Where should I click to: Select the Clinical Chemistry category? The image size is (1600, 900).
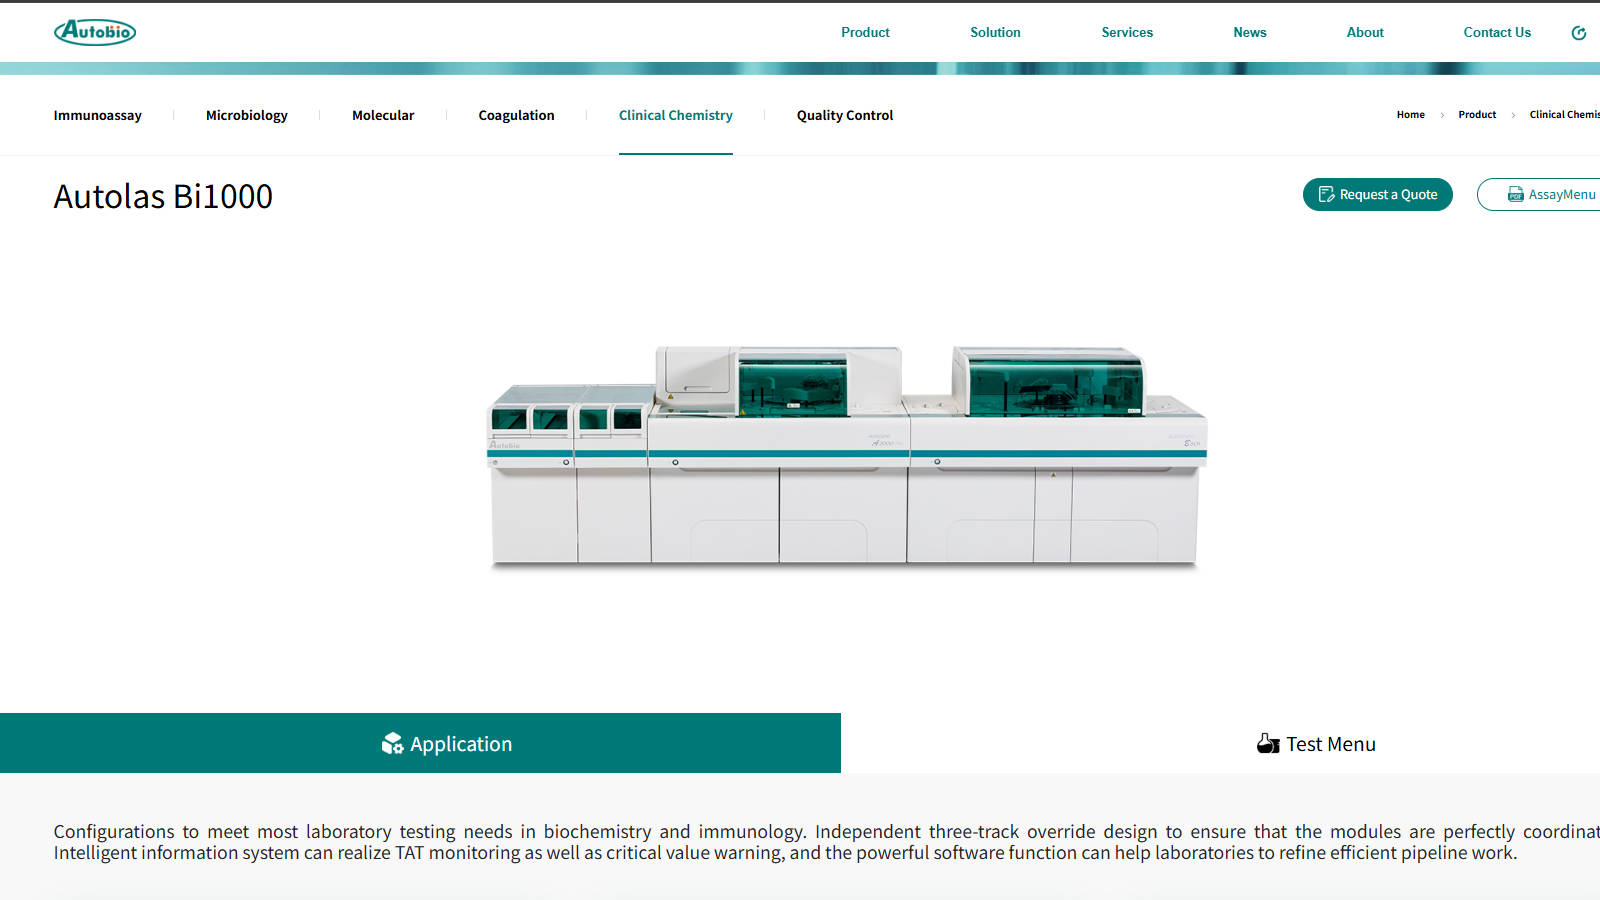pyautogui.click(x=676, y=115)
